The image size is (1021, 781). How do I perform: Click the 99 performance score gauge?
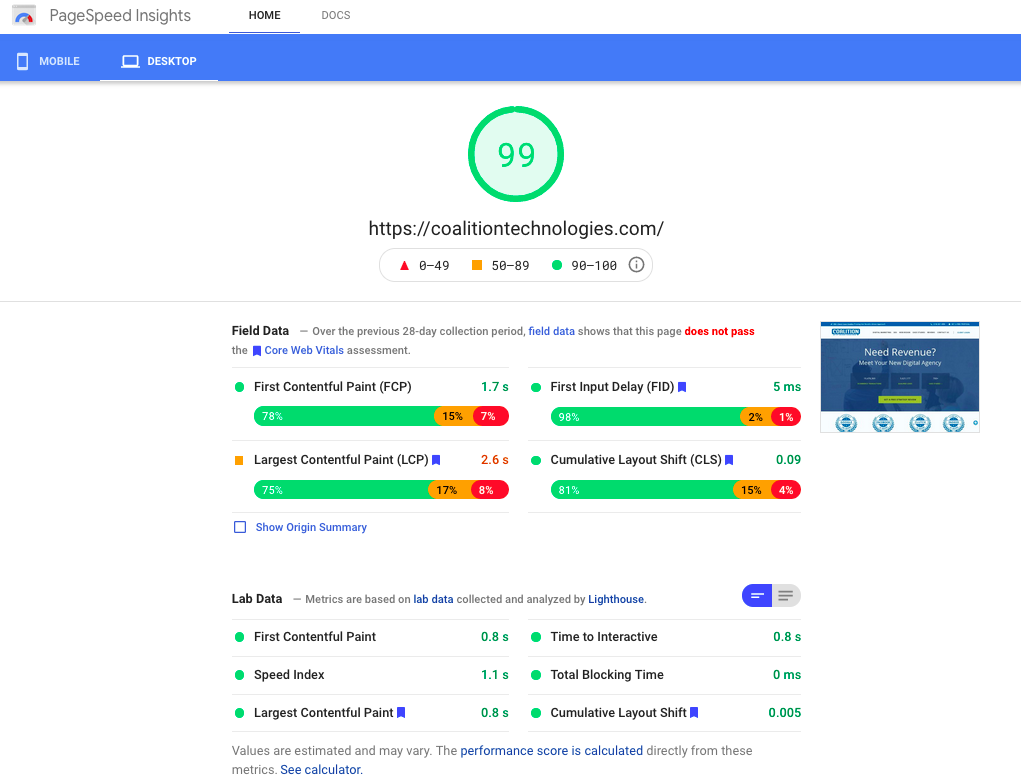(516, 154)
